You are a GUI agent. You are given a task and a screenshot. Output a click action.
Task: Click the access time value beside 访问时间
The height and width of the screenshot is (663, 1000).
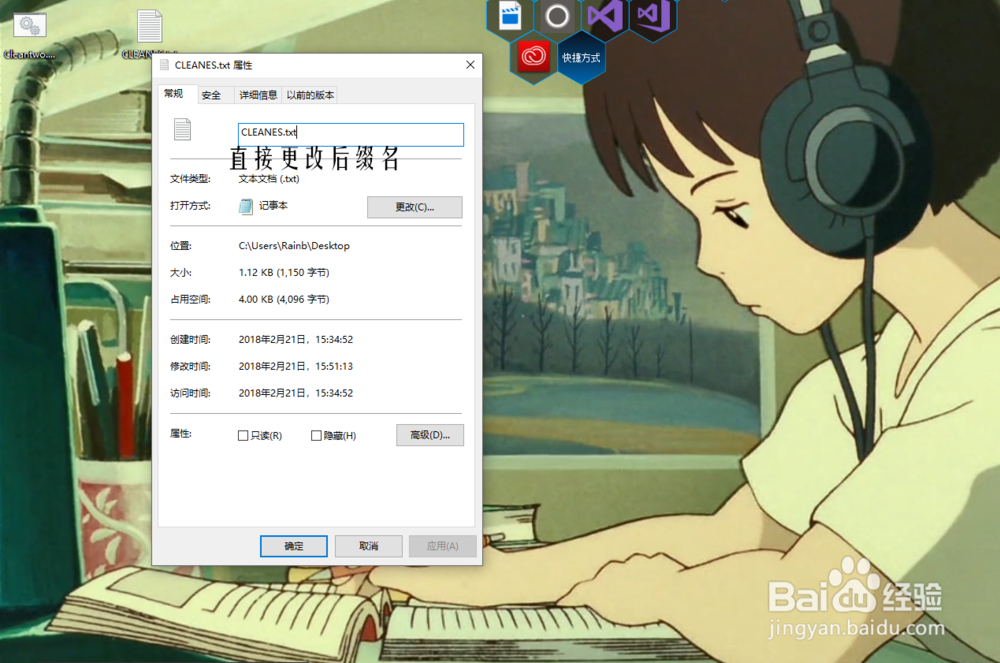pyautogui.click(x=296, y=393)
